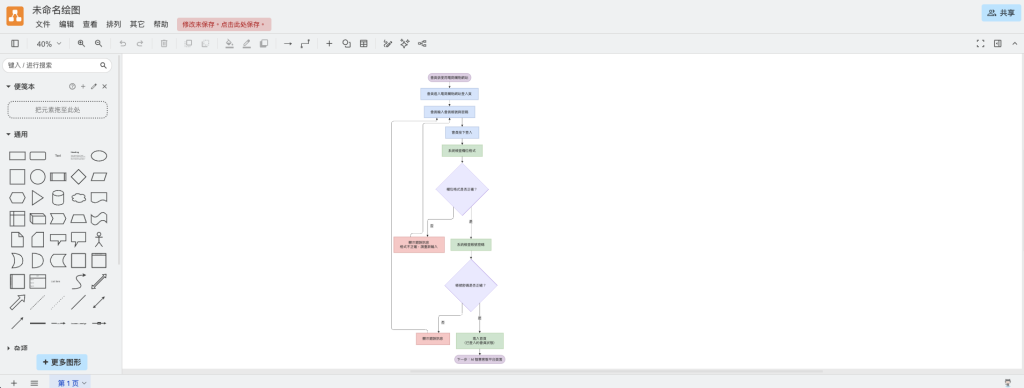
Task: Click the sparkle generate icon in toolbar
Action: [x=405, y=44]
